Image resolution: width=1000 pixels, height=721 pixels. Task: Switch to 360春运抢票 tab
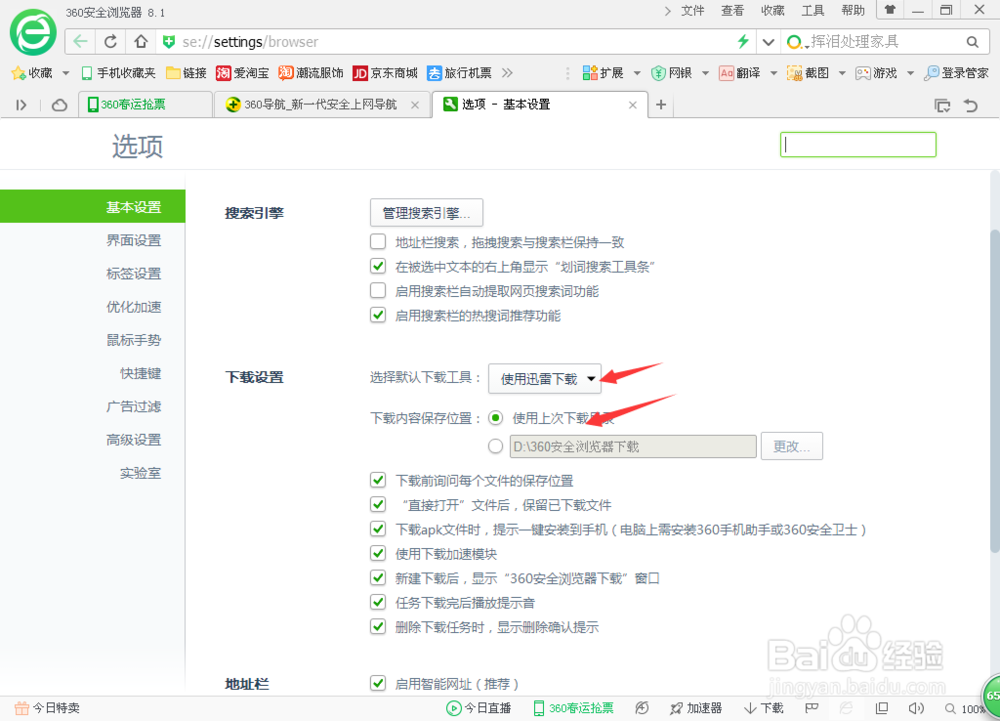point(145,105)
